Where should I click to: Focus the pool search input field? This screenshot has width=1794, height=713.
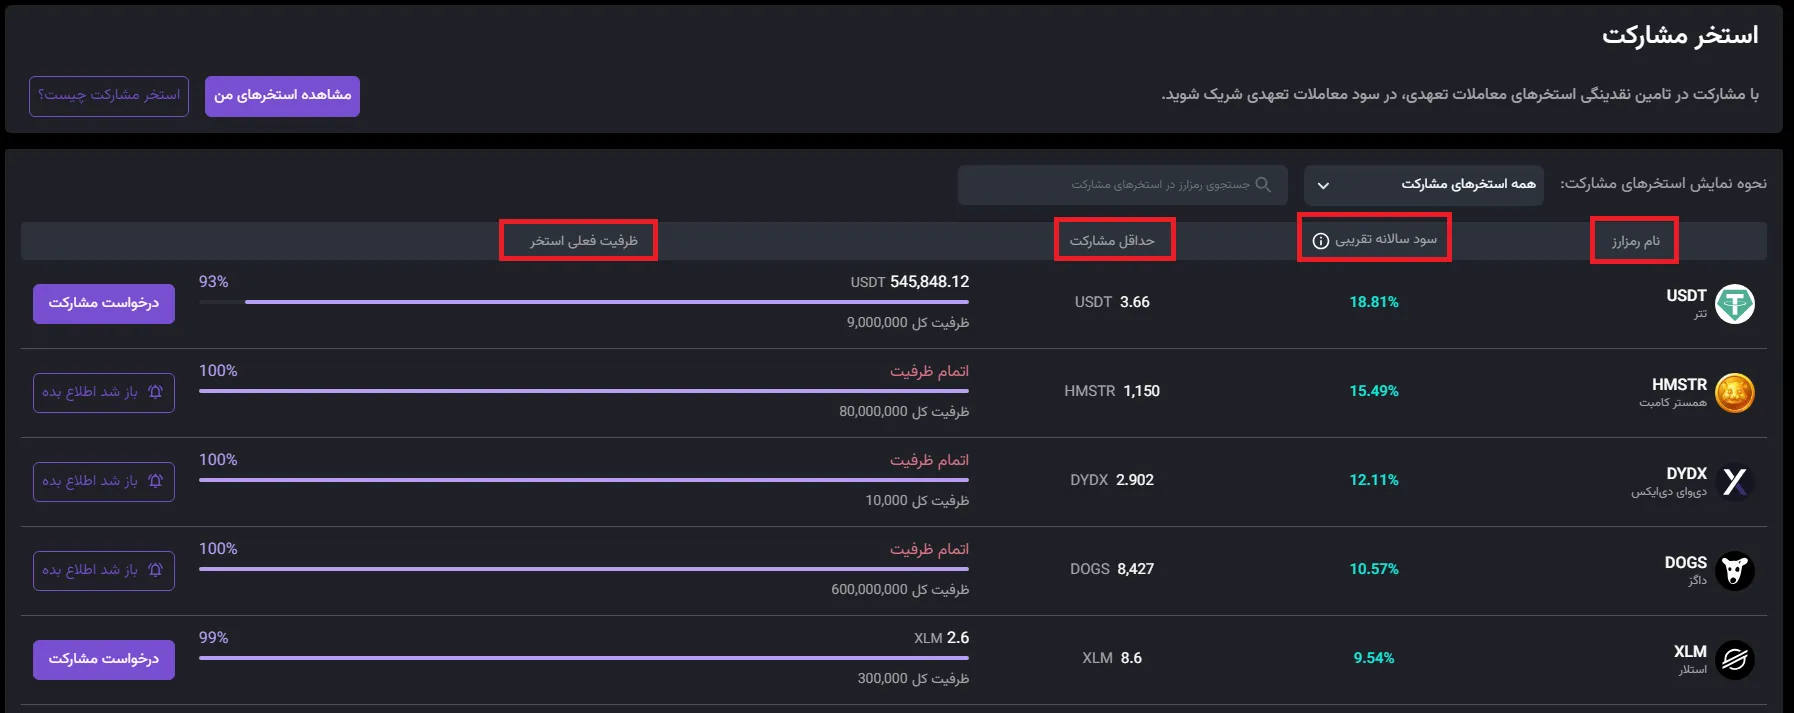click(x=1122, y=185)
